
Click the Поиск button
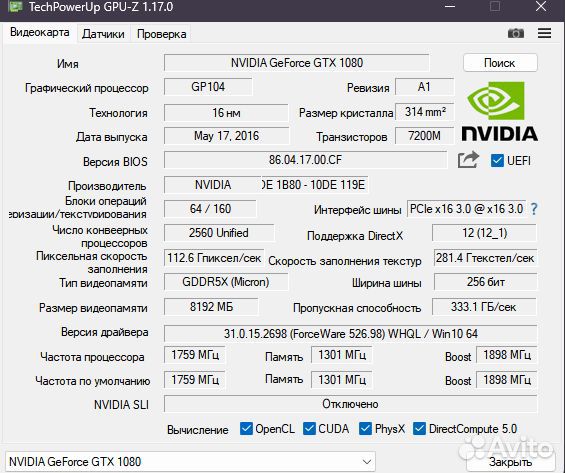pyautogui.click(x=500, y=63)
